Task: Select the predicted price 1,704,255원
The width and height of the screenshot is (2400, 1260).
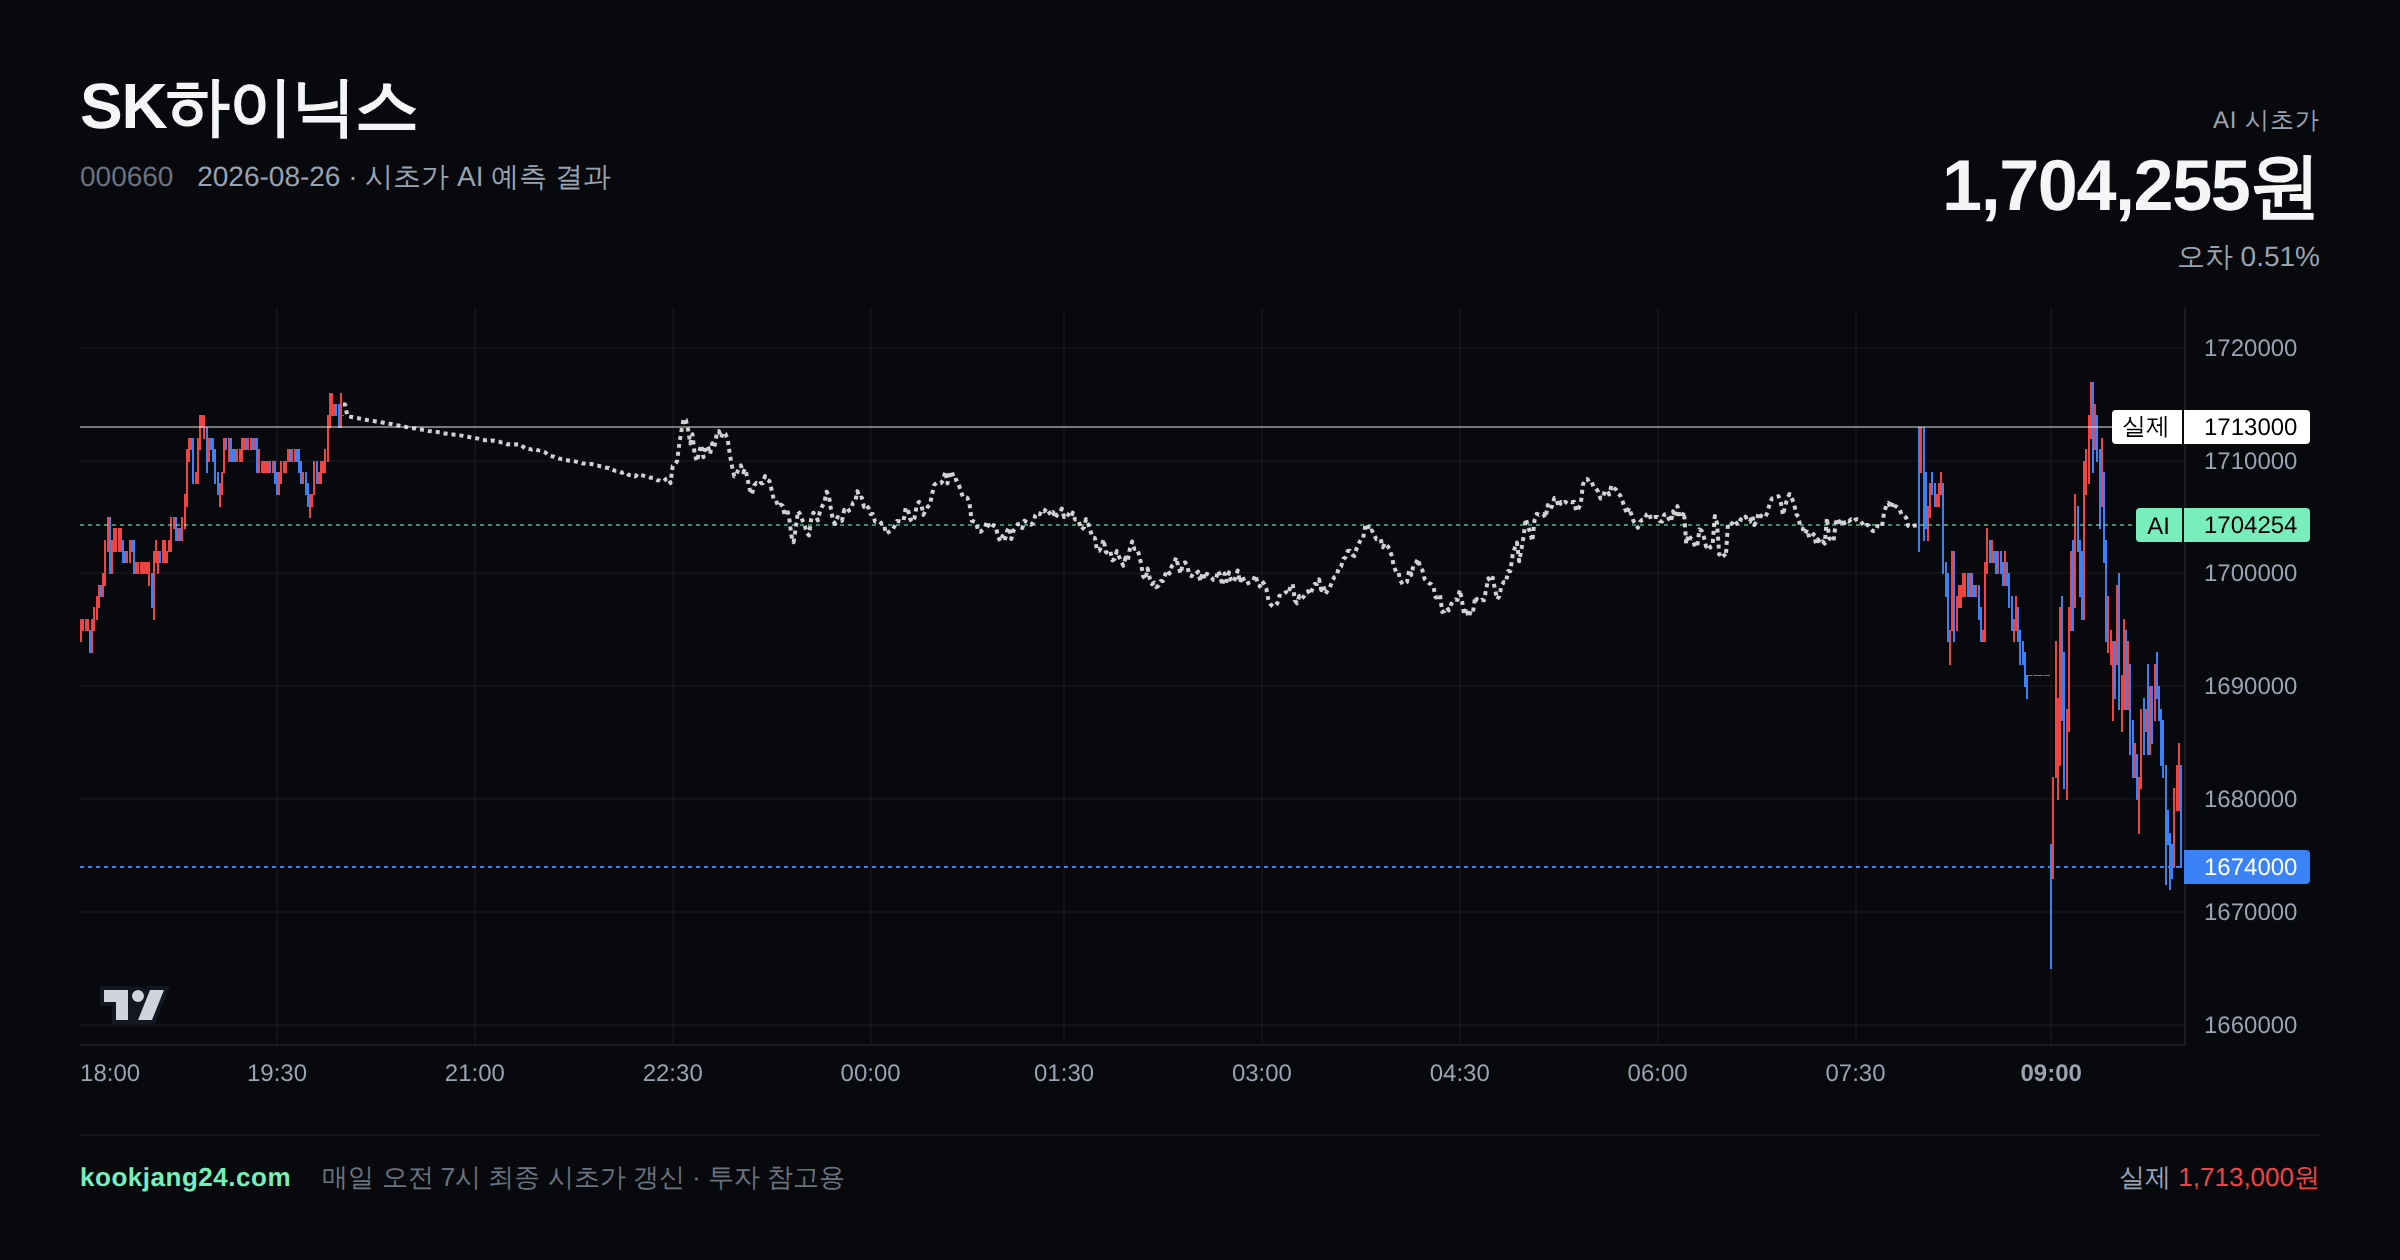Action: coord(2129,187)
